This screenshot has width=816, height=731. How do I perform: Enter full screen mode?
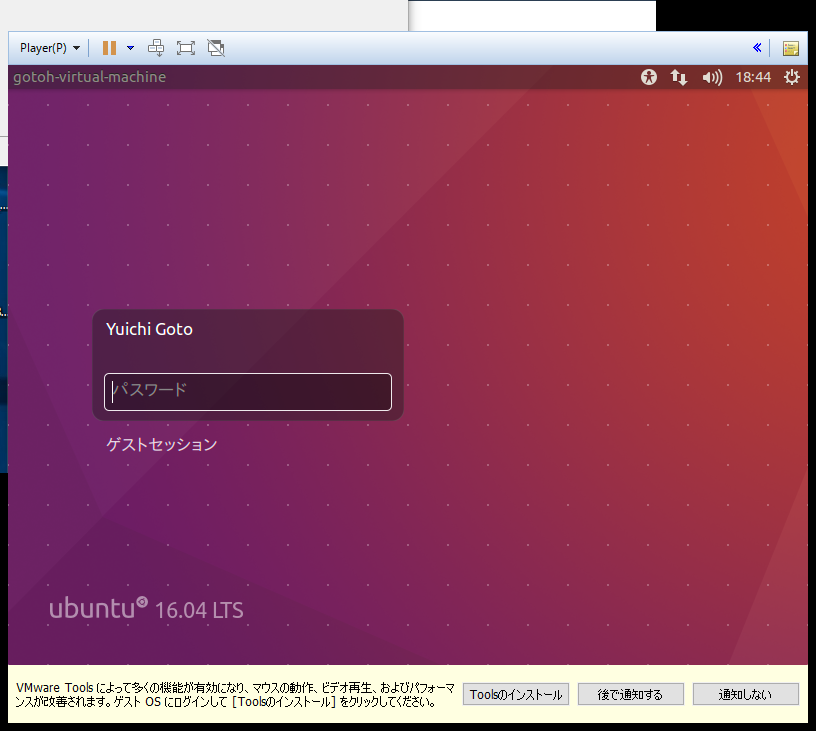[x=186, y=48]
